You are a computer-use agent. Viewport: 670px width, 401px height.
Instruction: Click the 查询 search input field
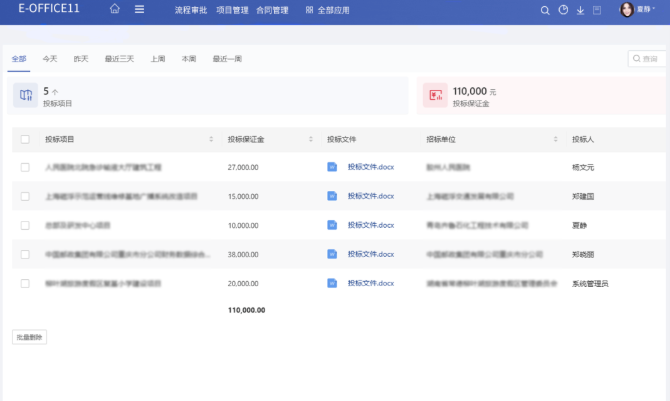651,59
